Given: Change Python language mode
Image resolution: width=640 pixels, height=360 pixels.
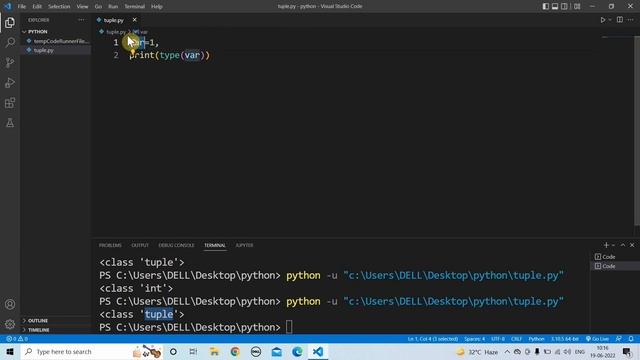Looking at the screenshot, I should [536, 339].
